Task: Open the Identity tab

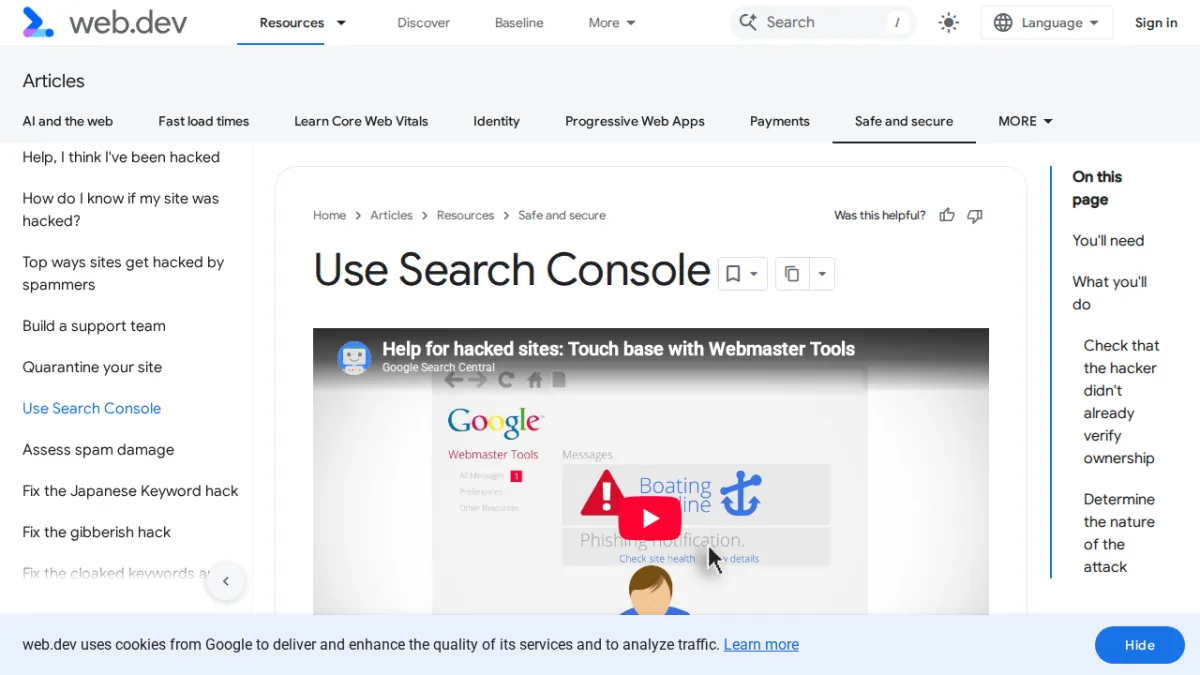Action: click(496, 121)
